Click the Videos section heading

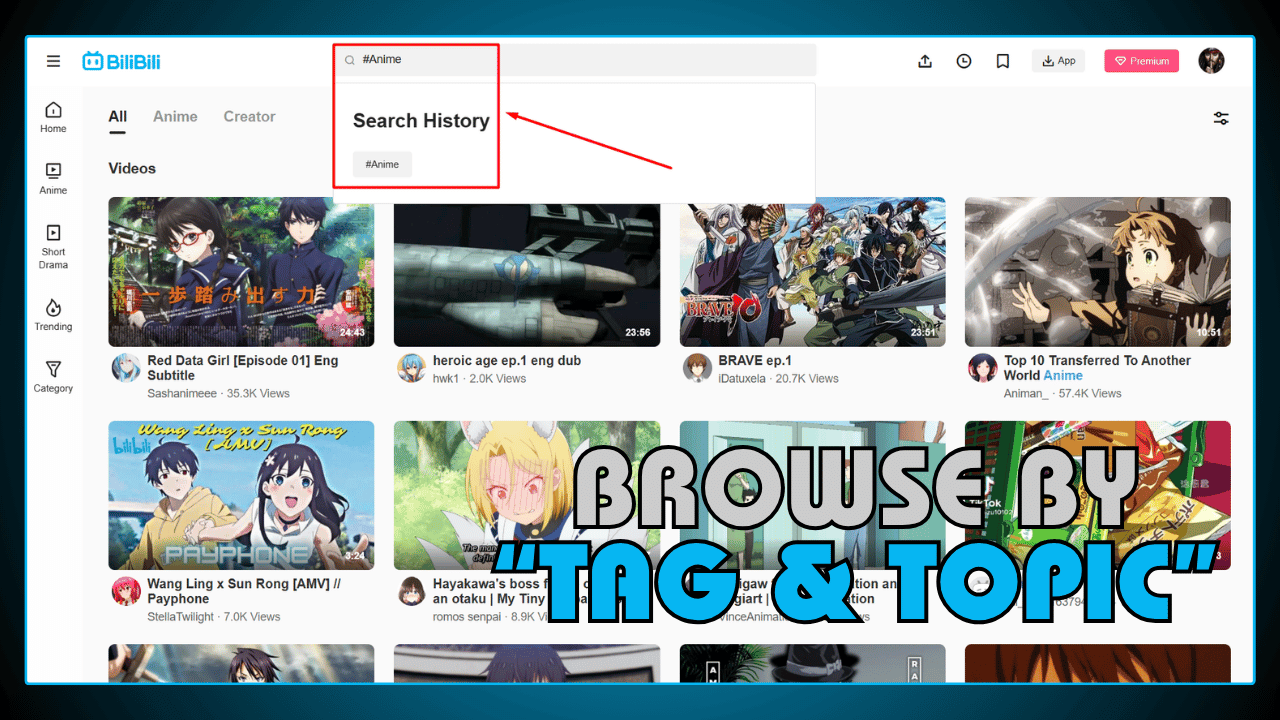pos(132,169)
